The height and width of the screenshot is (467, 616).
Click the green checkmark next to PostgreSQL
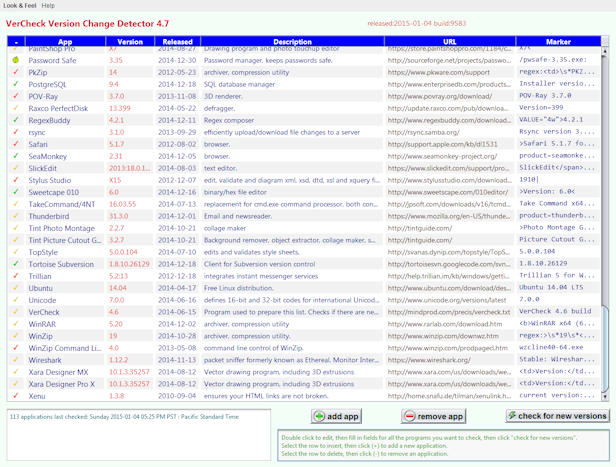point(16,84)
